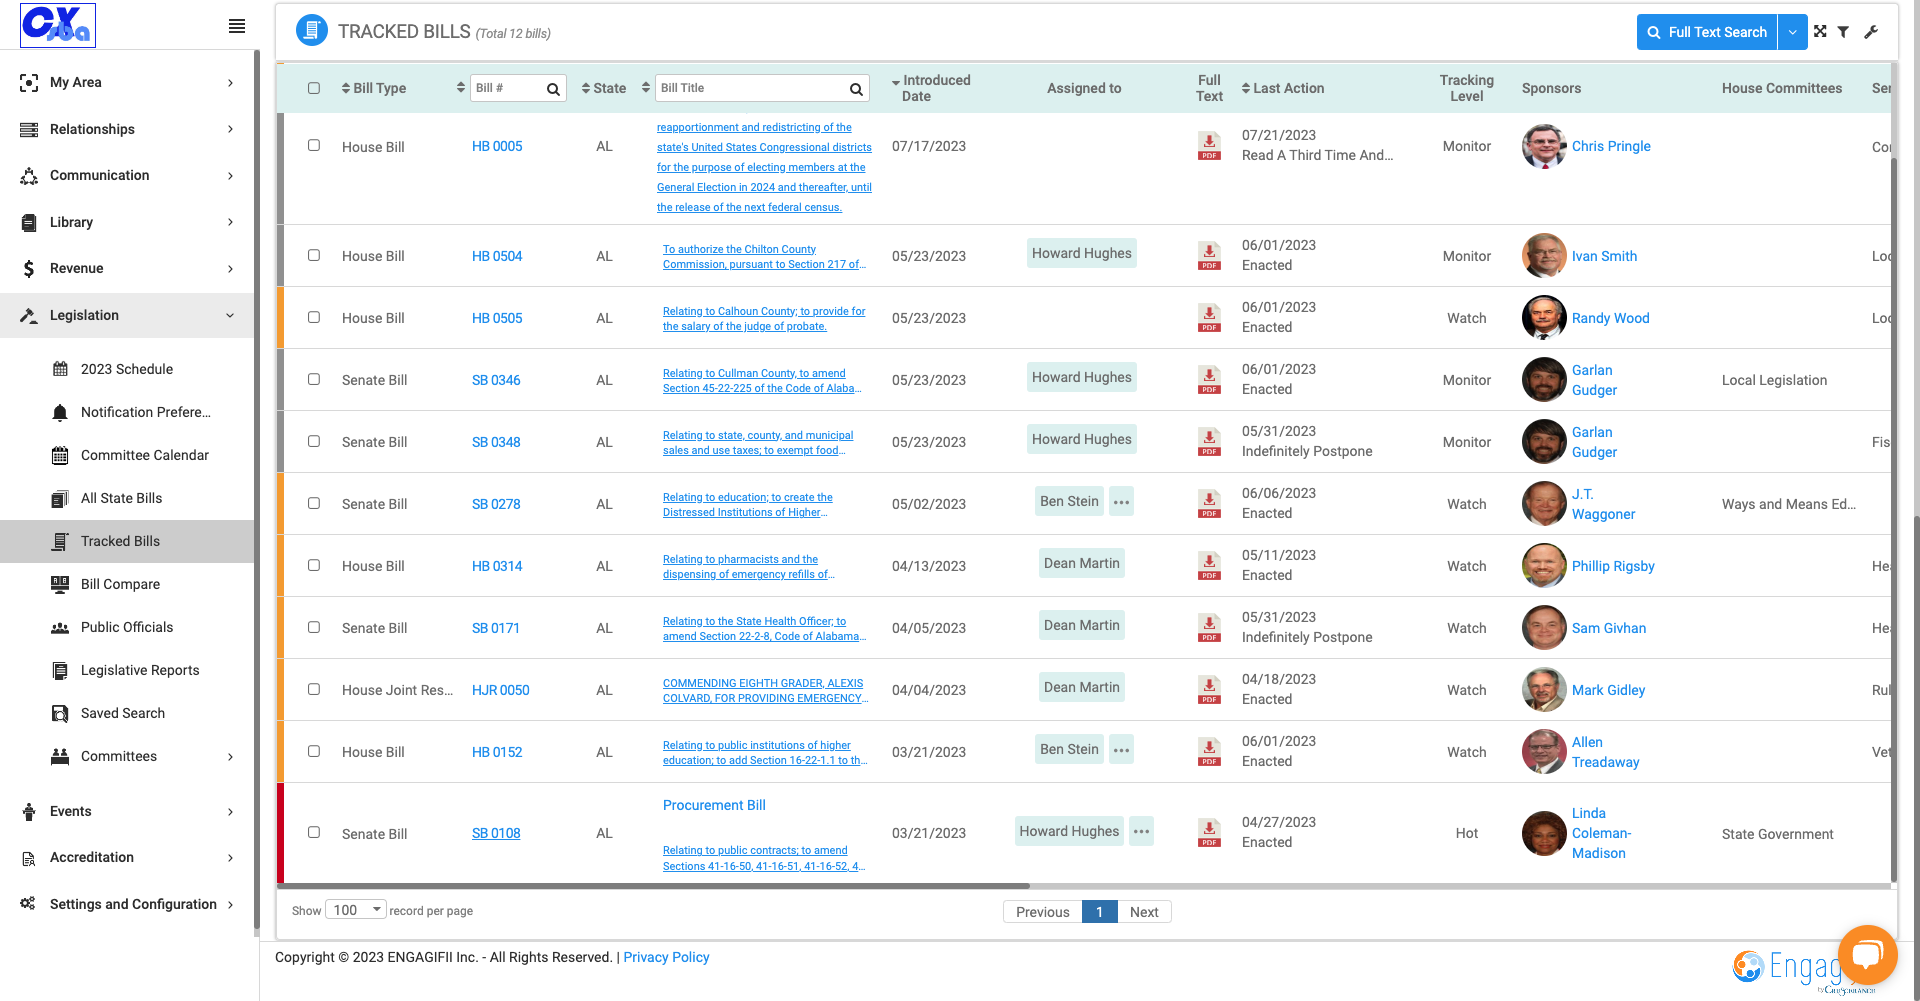Open the records per page dropdown

pos(355,910)
